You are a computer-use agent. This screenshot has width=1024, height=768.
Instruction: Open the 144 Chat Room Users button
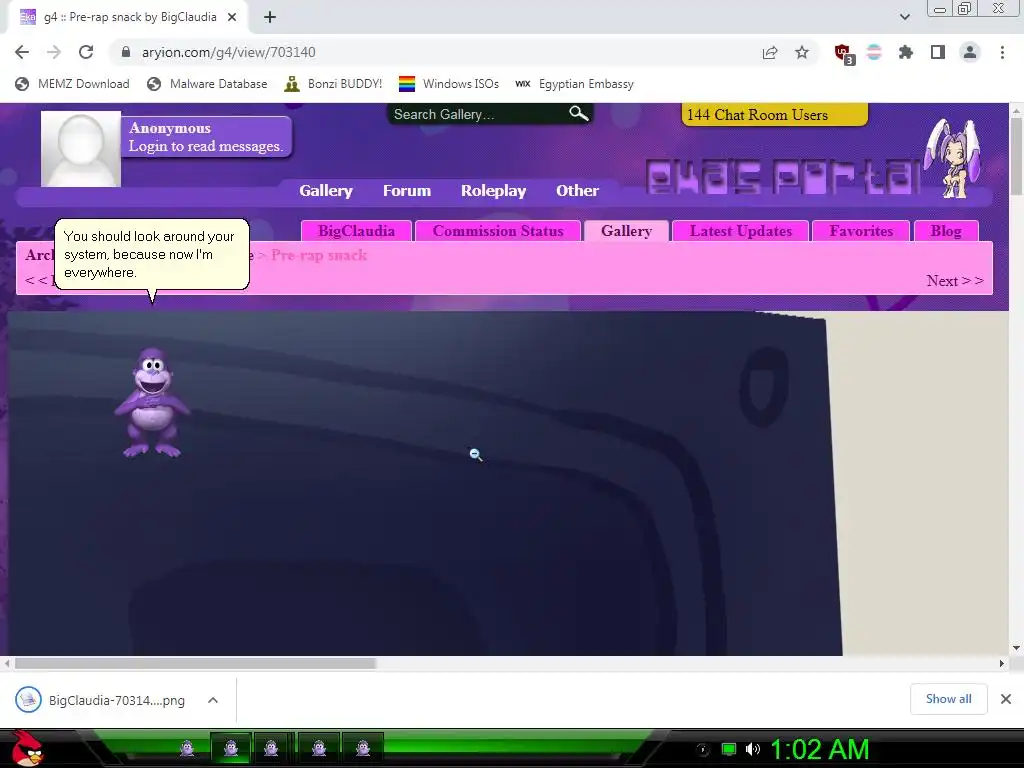775,114
